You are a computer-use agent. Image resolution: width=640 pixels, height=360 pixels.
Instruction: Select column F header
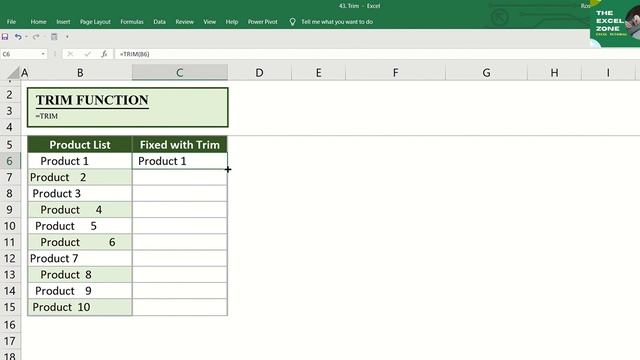point(395,73)
